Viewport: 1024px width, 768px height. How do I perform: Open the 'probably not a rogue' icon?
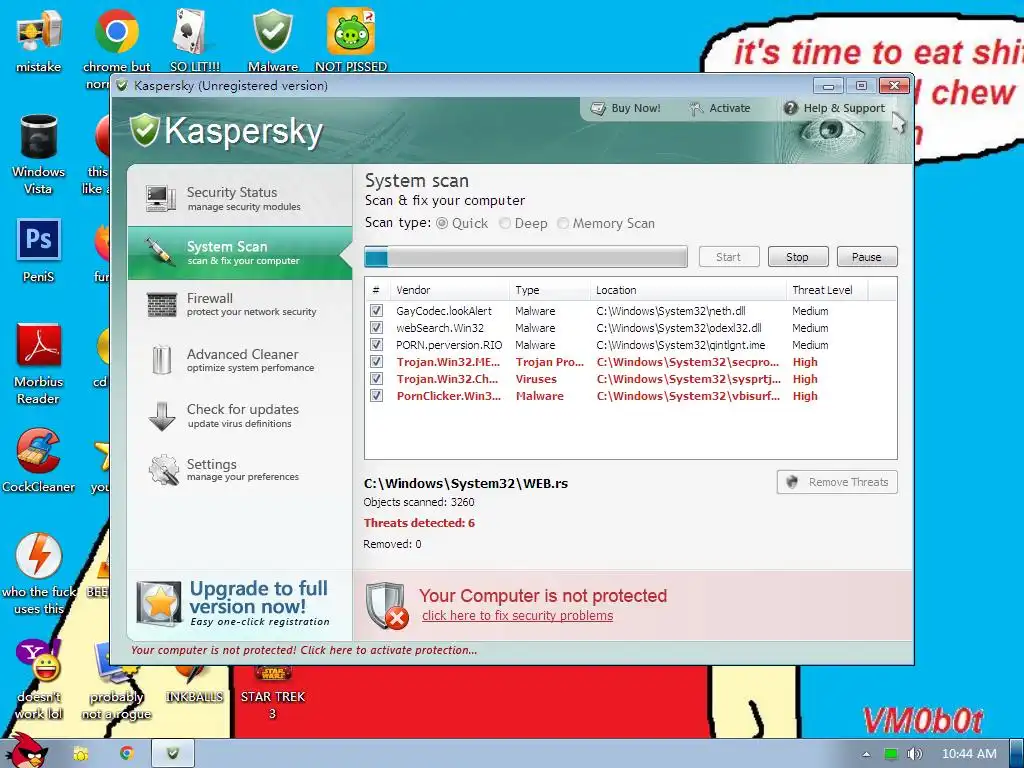point(116,679)
